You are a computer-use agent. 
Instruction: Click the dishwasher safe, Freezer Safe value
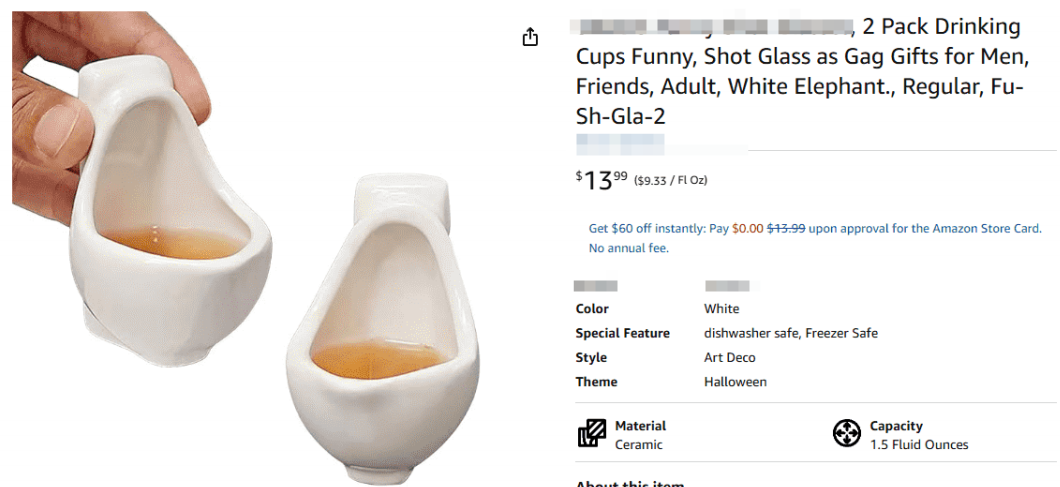(790, 333)
